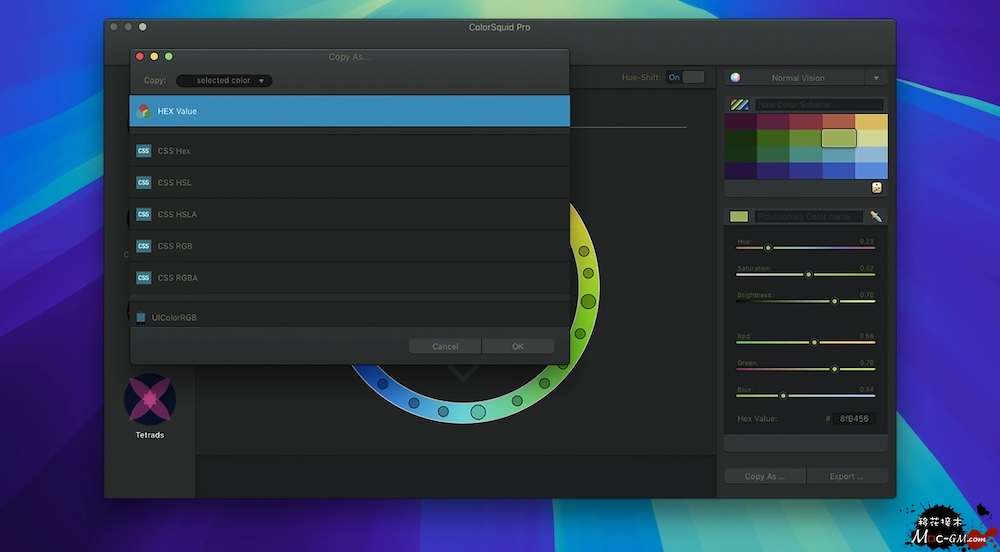Choose CSS Hex from the format list
1000x552 pixels.
point(174,151)
